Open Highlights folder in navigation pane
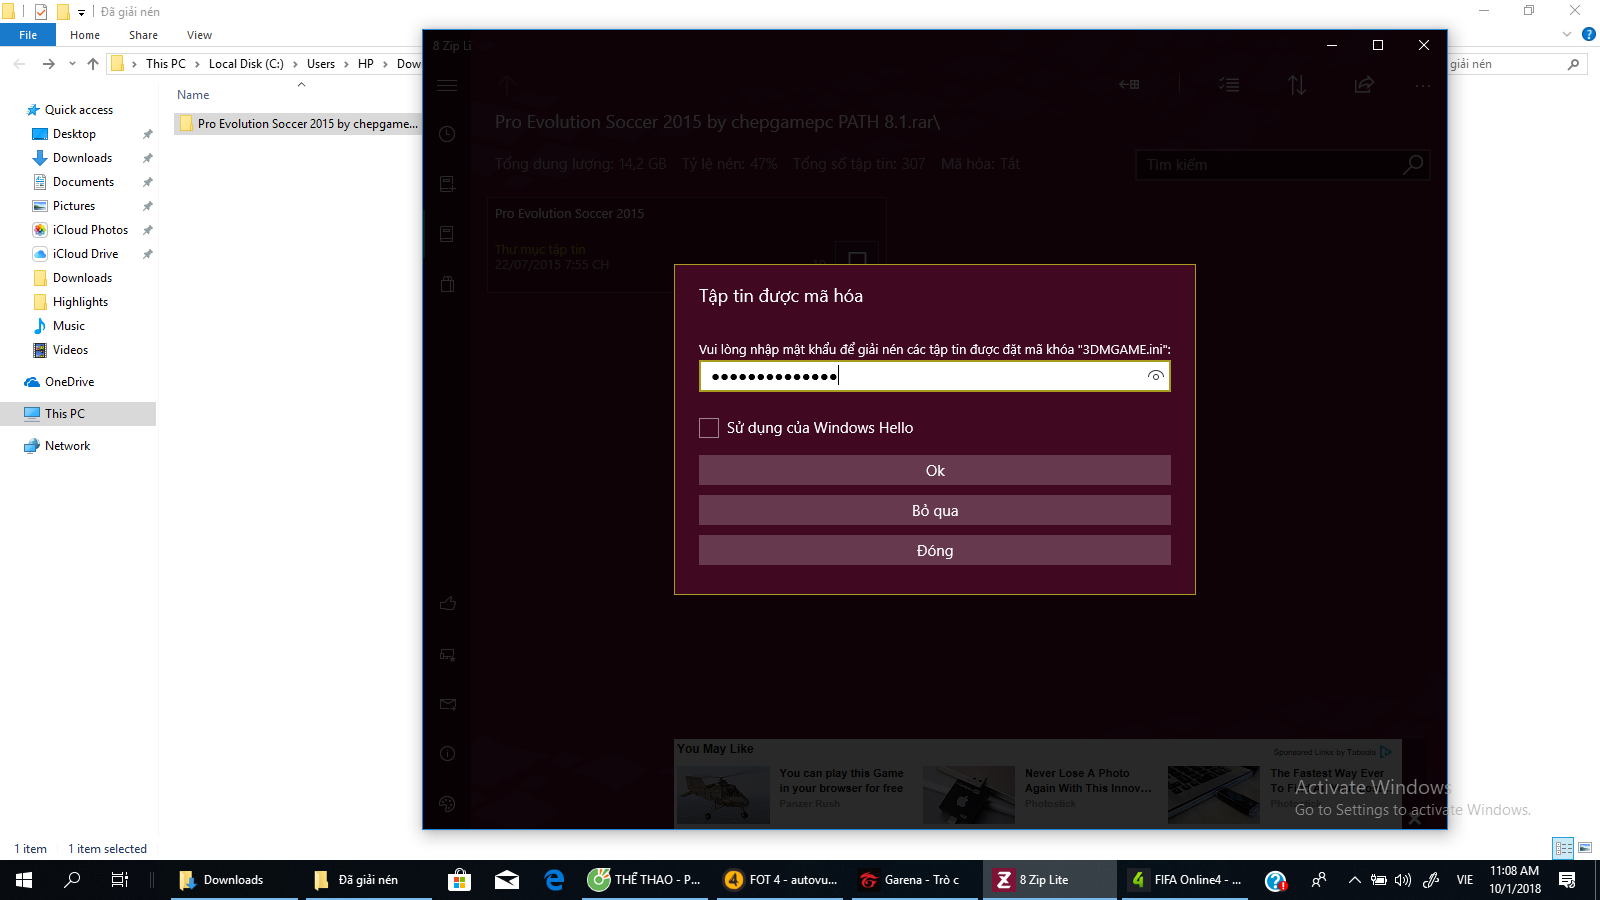 (80, 302)
